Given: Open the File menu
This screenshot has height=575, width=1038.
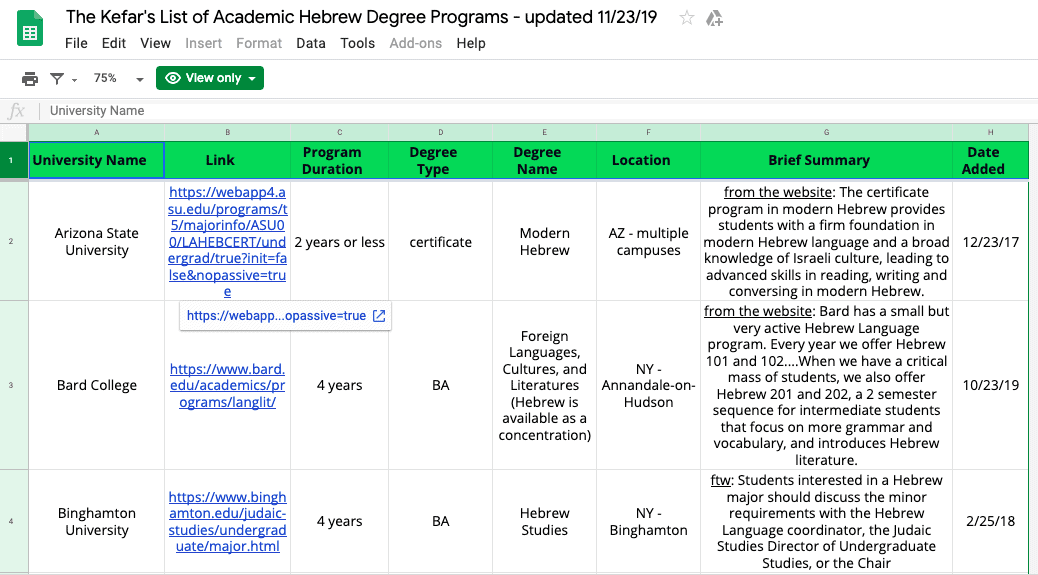Looking at the screenshot, I should pyautogui.click(x=76, y=43).
